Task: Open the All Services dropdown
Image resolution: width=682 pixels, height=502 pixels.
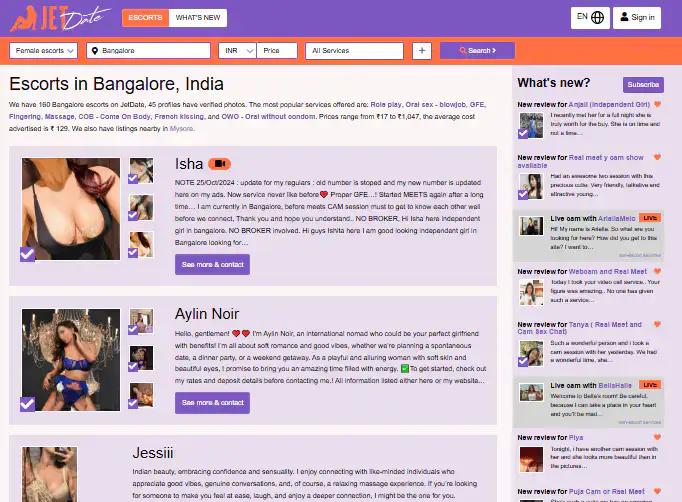Action: pos(354,50)
